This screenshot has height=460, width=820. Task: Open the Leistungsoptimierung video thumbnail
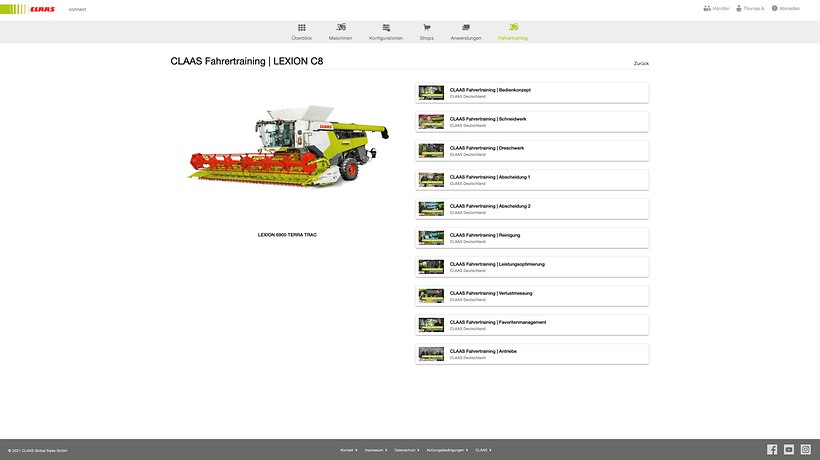431,267
